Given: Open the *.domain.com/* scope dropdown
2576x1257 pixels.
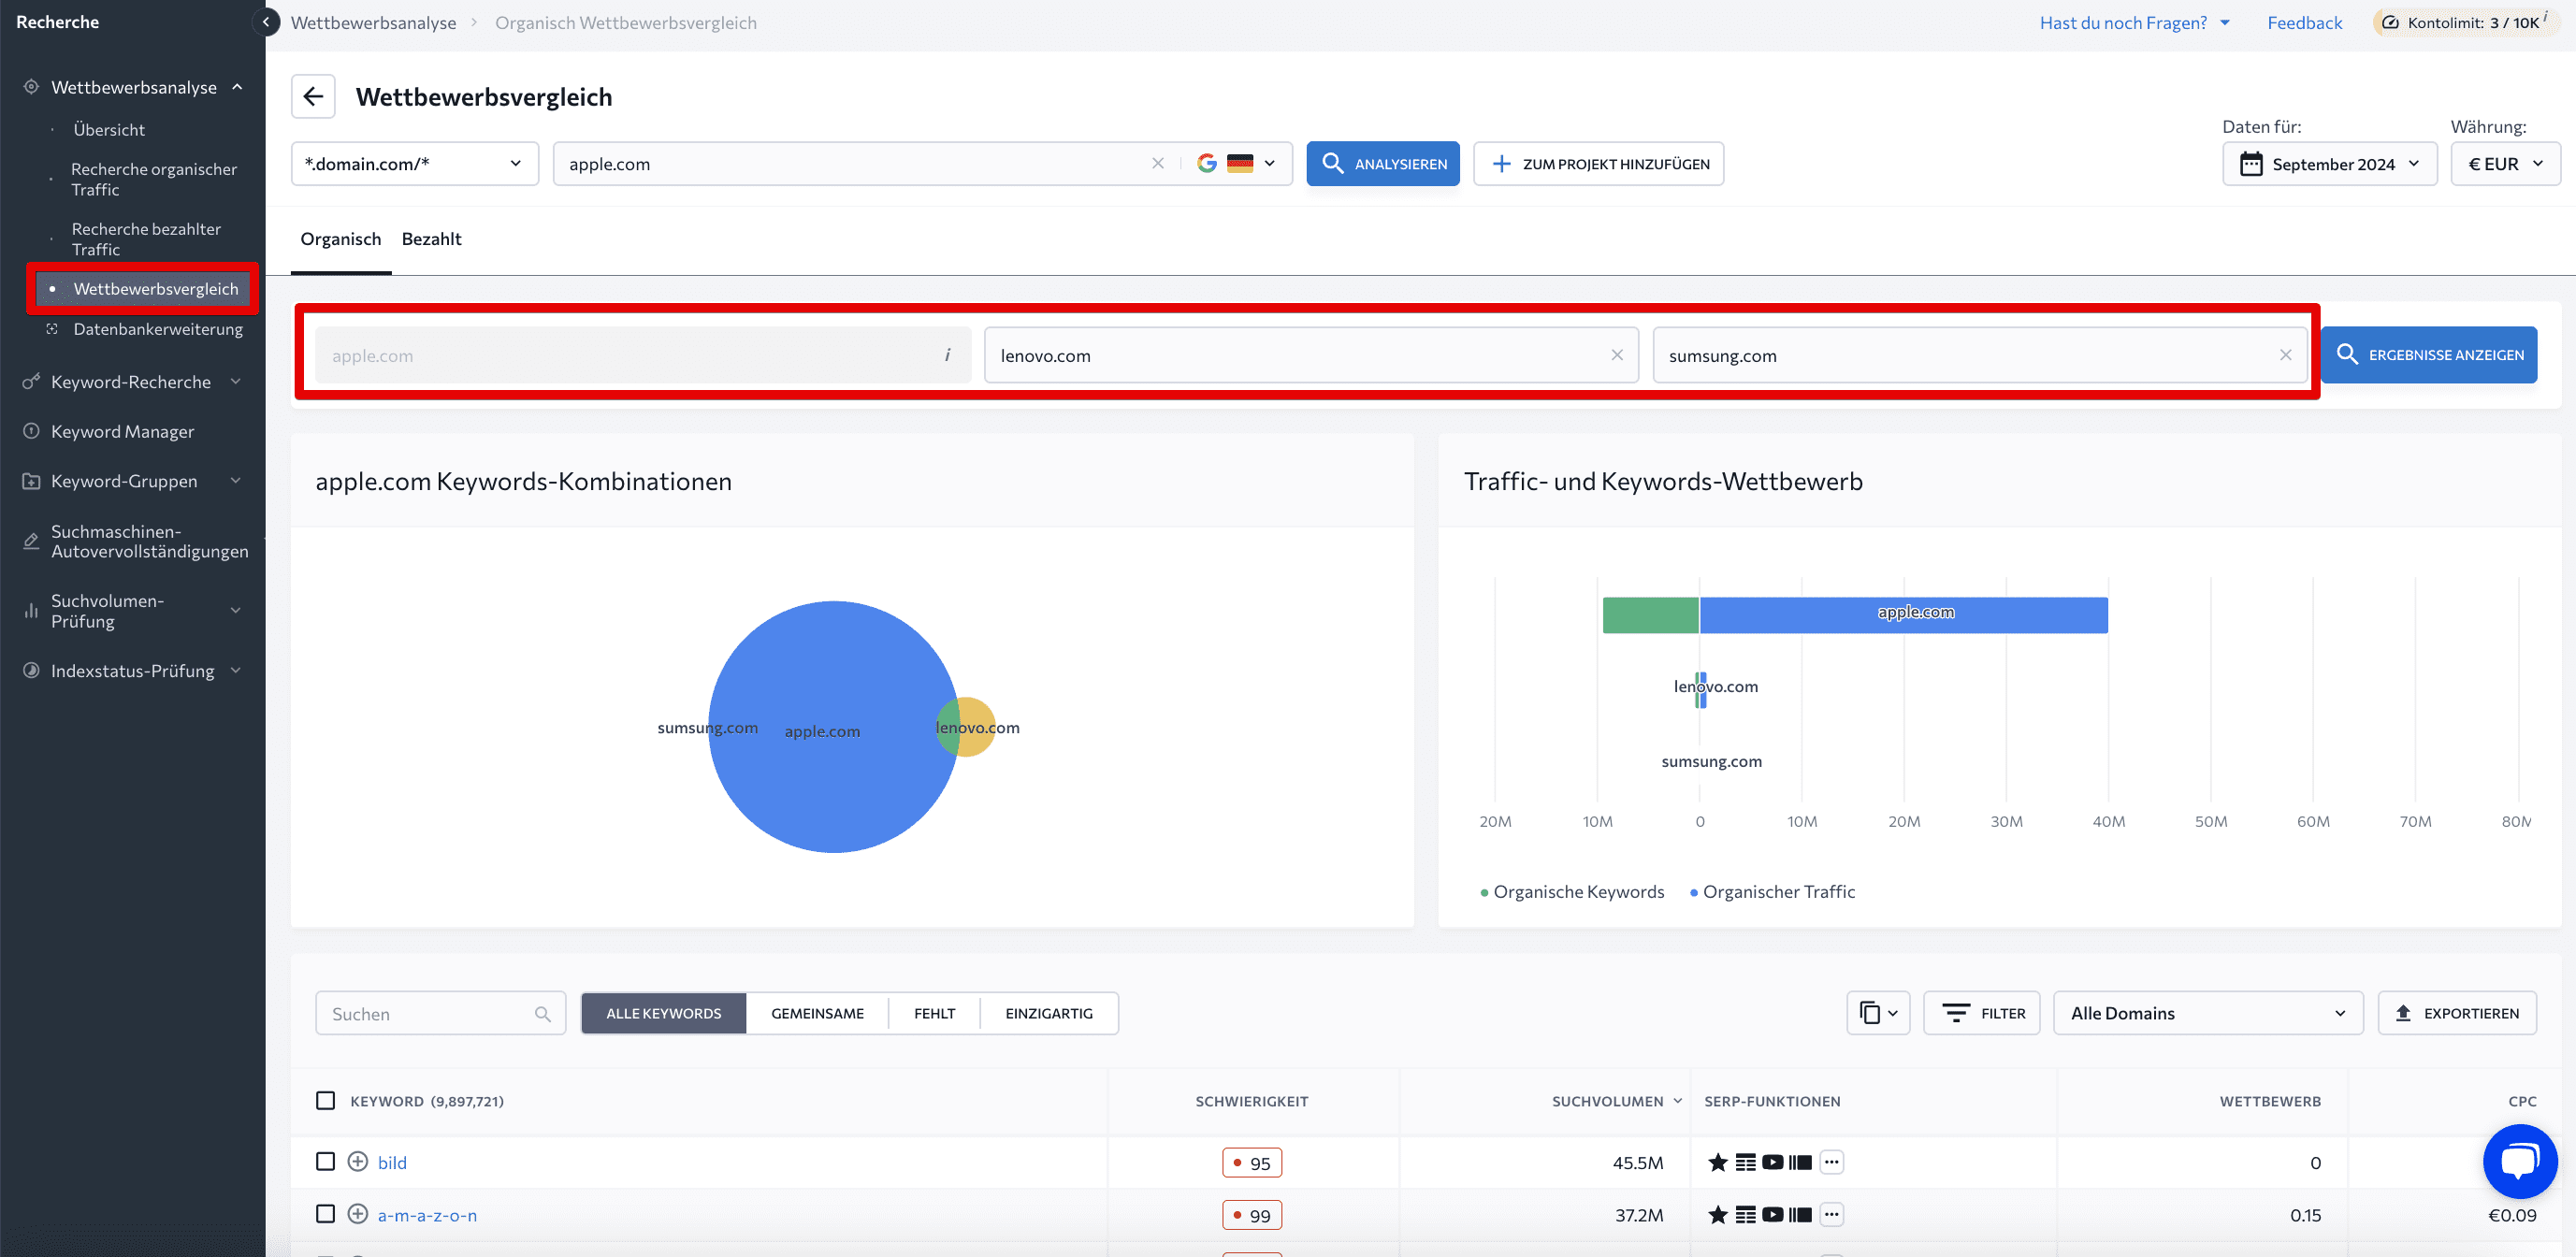Looking at the screenshot, I should coord(414,163).
